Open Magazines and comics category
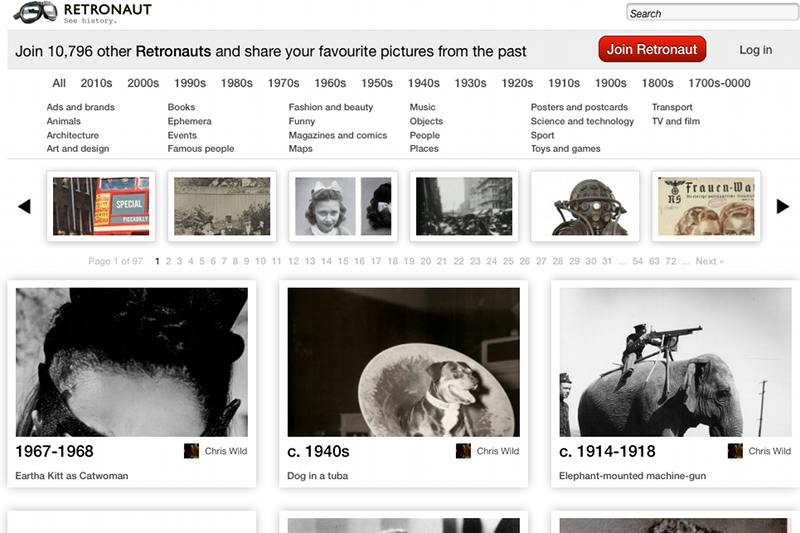800x533 pixels. pyautogui.click(x=338, y=135)
